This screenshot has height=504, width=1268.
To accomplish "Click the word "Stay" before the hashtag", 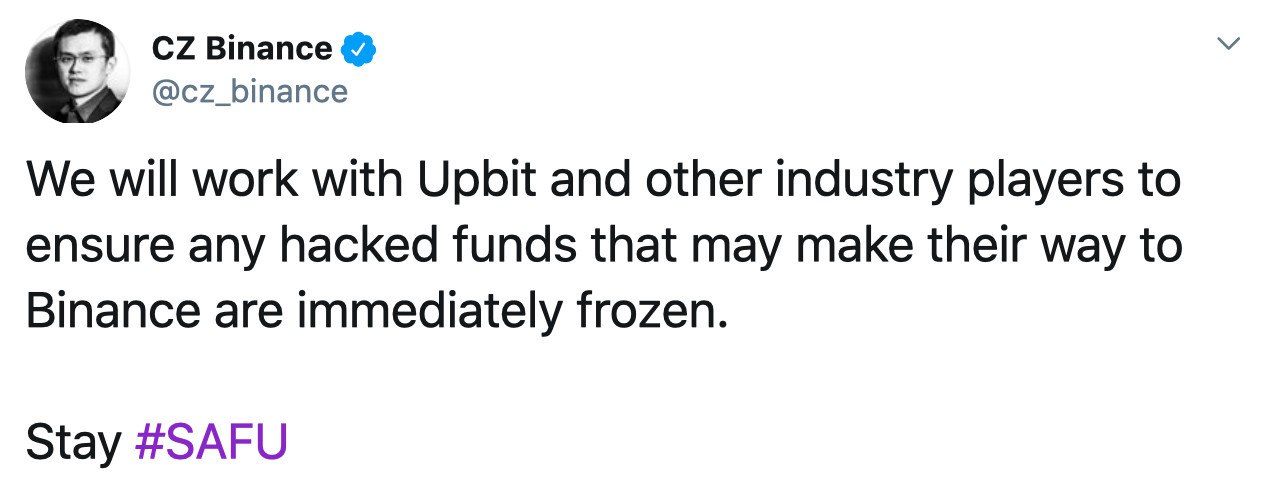I will pos(72,441).
